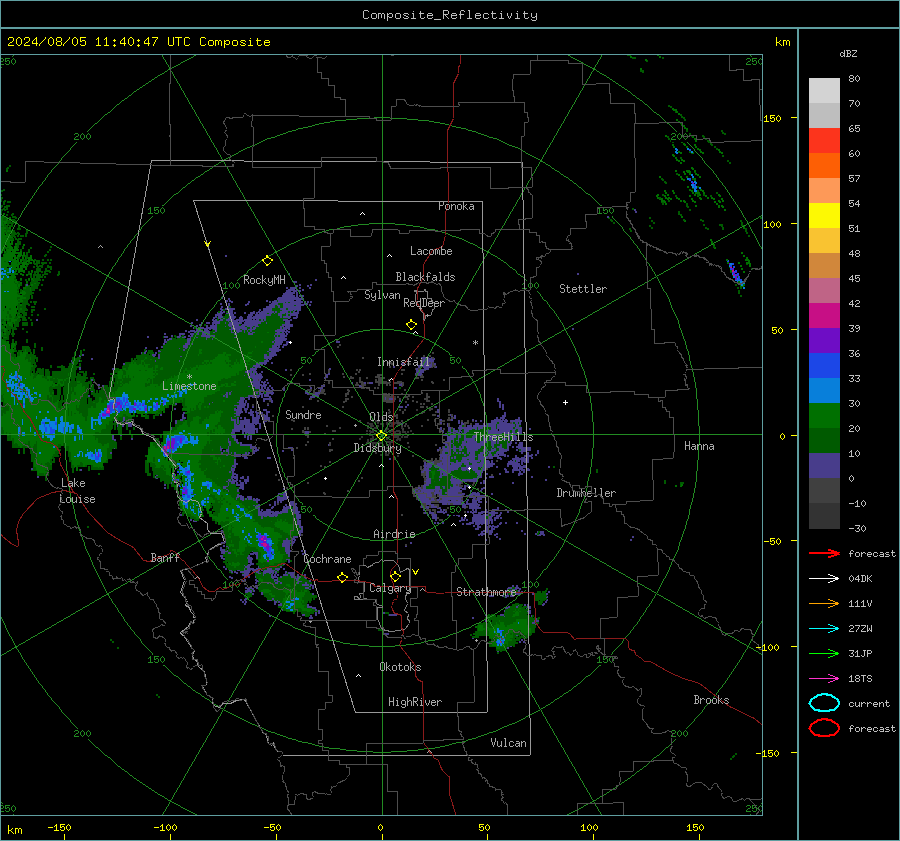This screenshot has height=841, width=900.
Task: Click the Lacombe label
Action: 431,251
